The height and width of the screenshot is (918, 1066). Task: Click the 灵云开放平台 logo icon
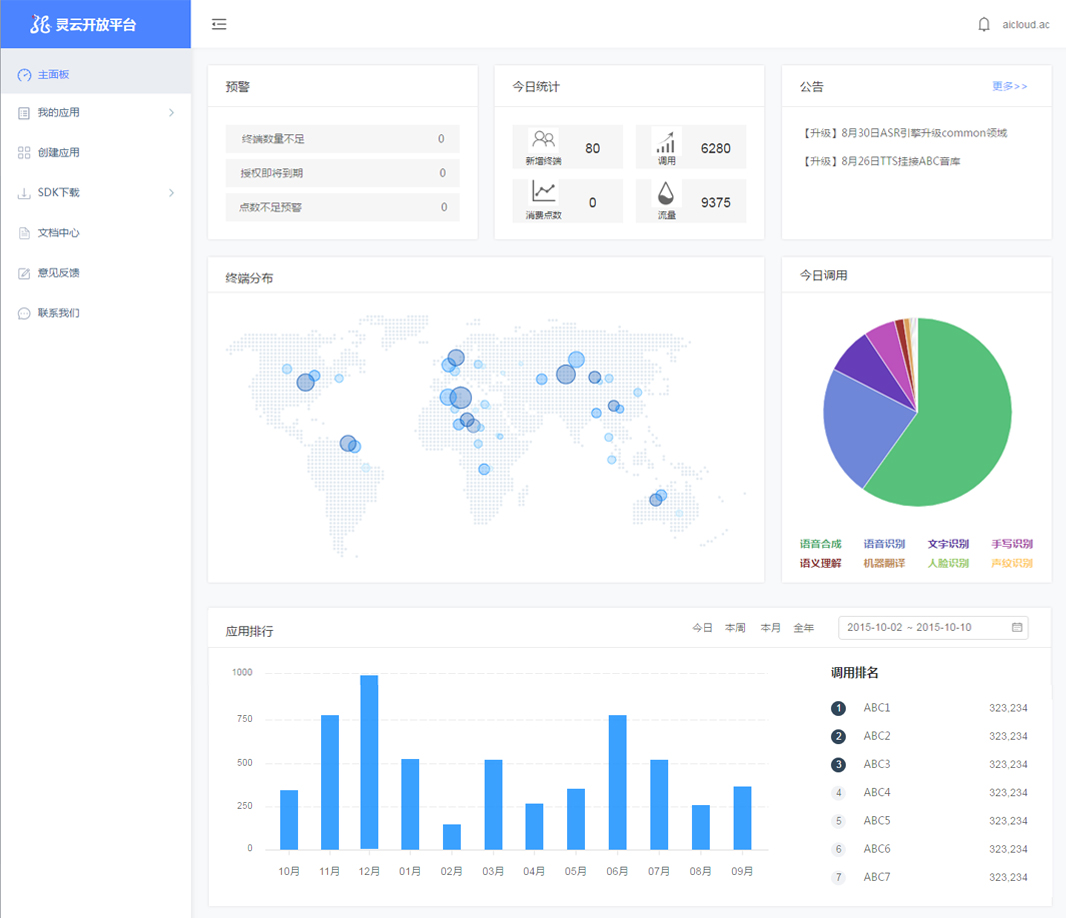pos(40,24)
